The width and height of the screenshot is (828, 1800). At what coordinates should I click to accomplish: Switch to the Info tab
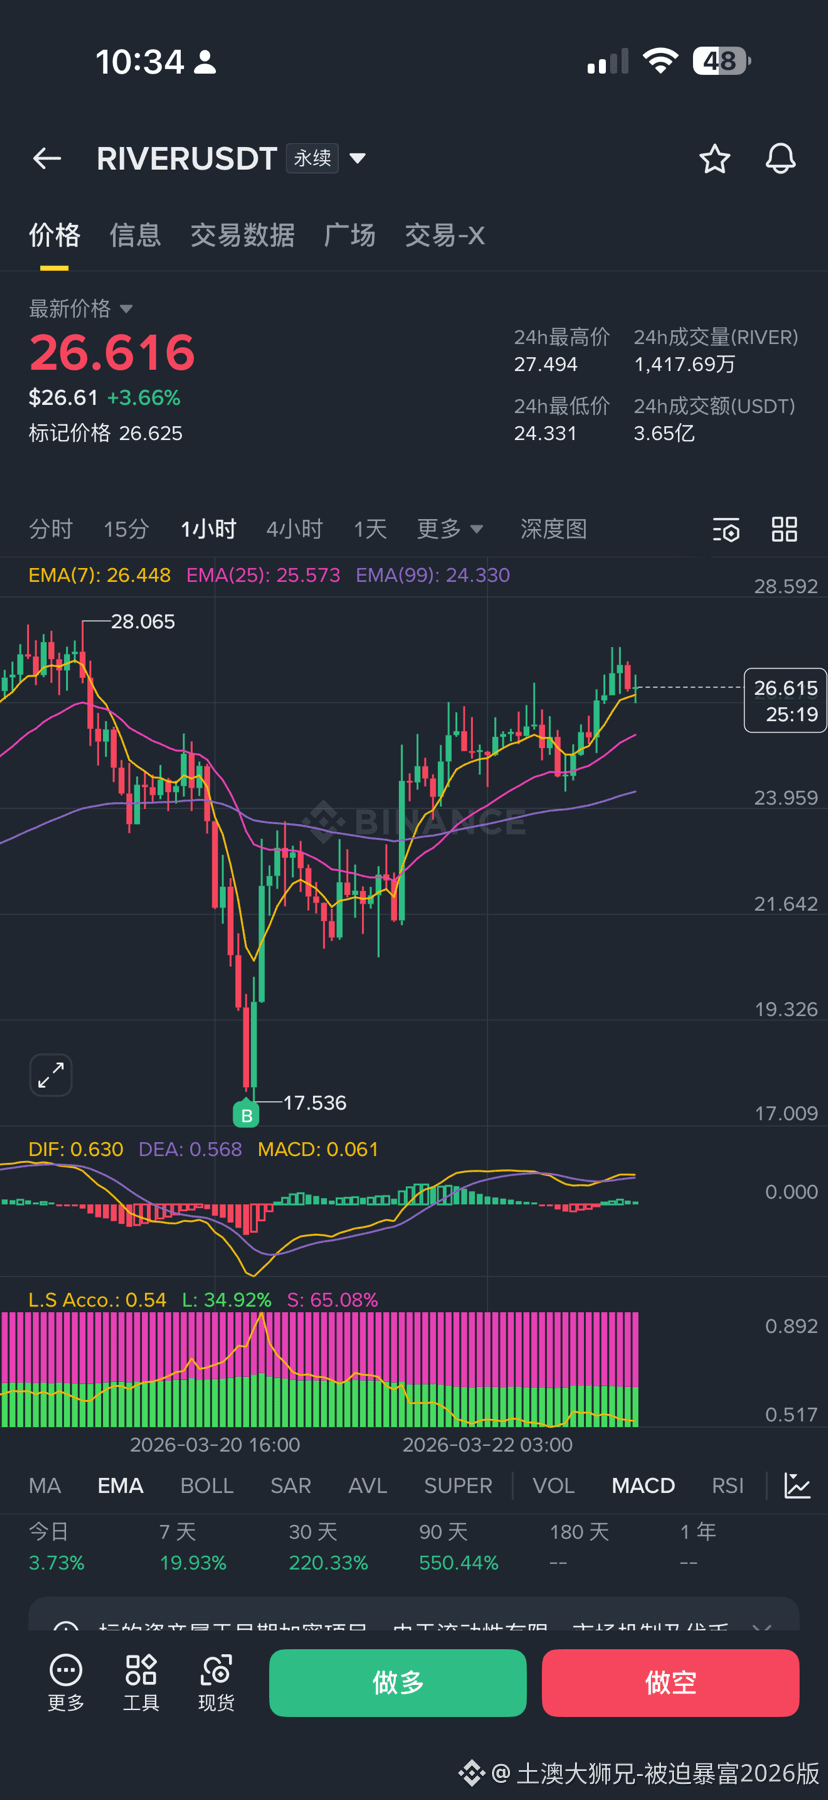(x=135, y=235)
